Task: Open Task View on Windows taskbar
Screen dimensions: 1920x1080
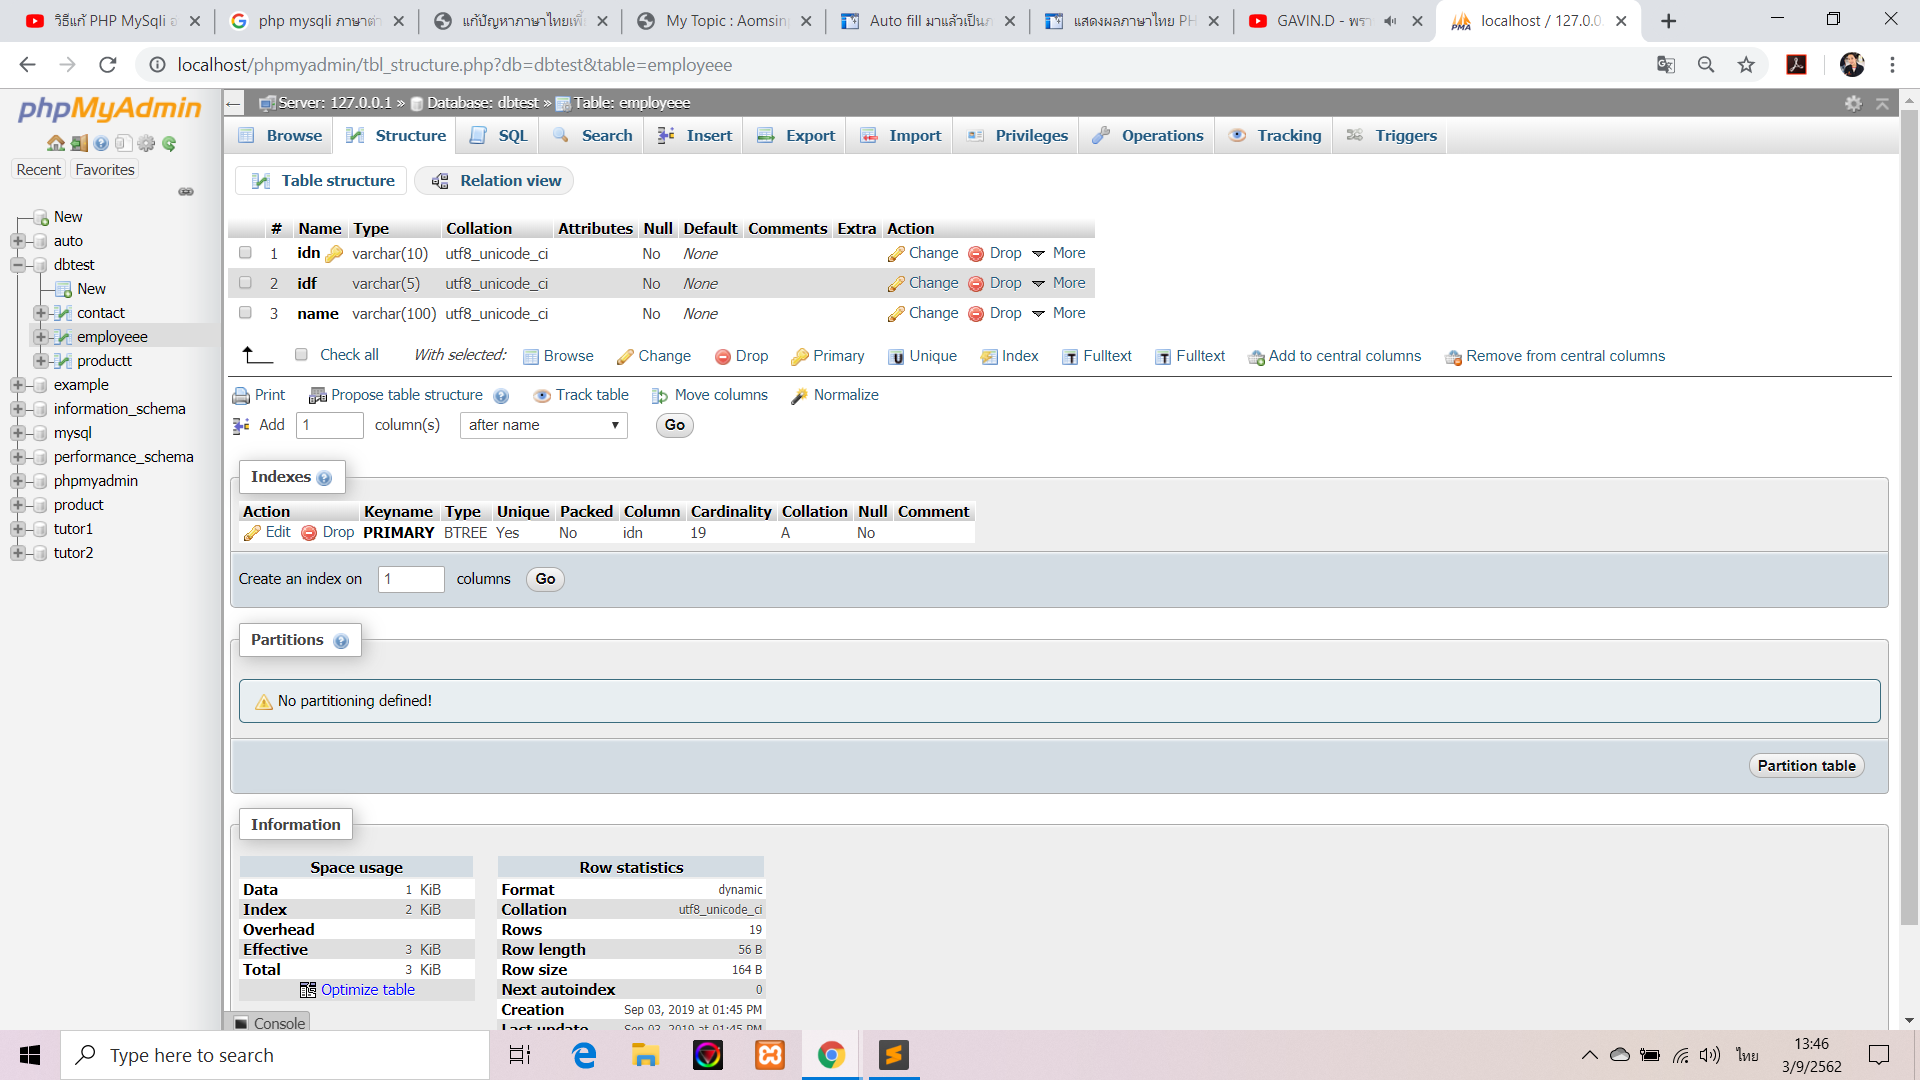Action: coord(520,1055)
